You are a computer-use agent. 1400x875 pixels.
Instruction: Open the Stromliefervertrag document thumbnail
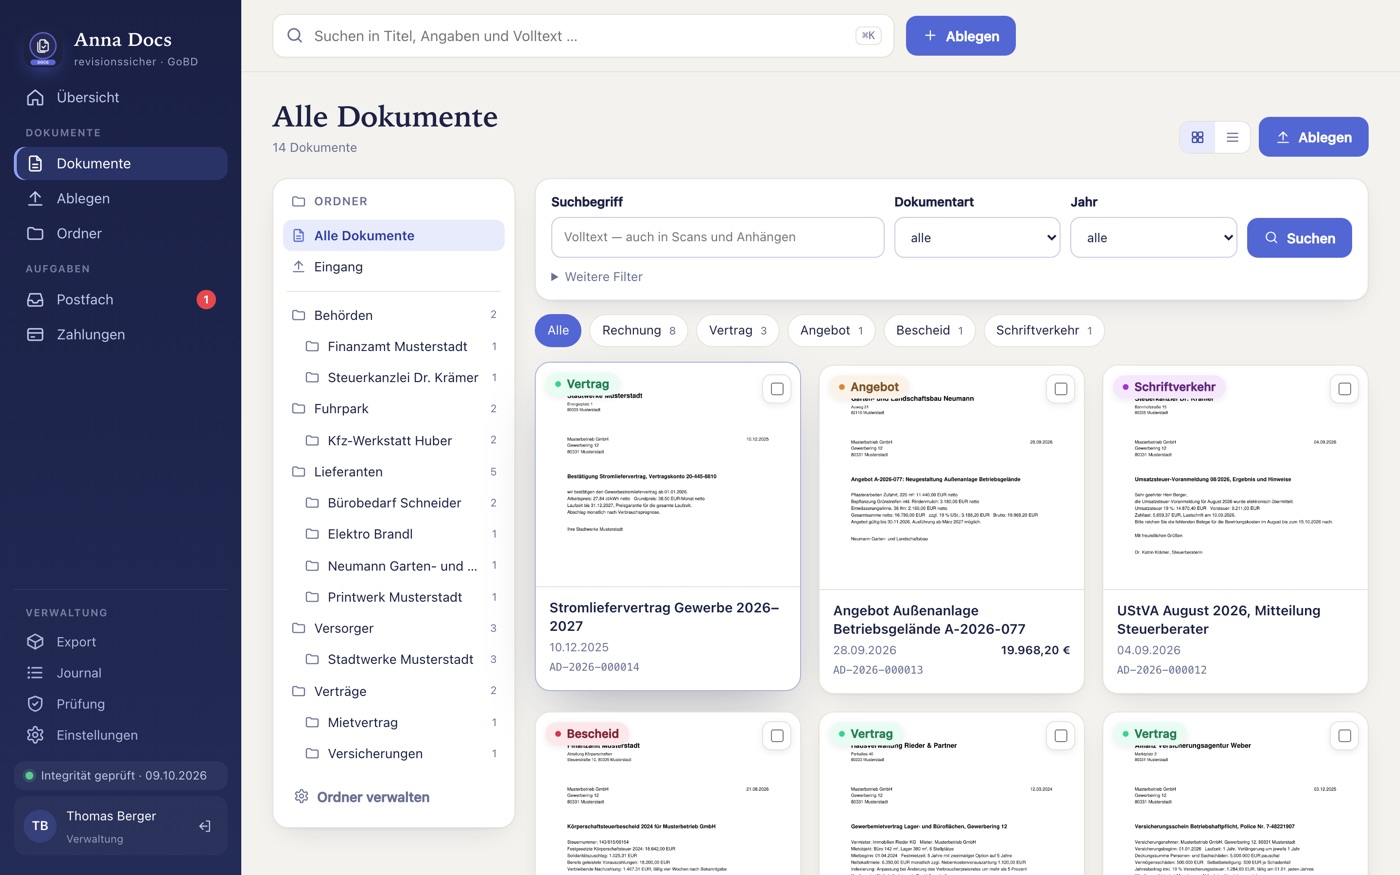(668, 476)
